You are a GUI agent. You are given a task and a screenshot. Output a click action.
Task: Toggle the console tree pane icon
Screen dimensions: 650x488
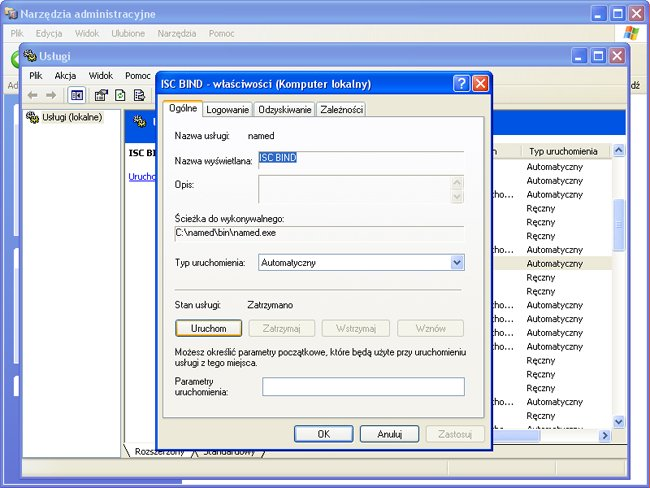[x=77, y=95]
